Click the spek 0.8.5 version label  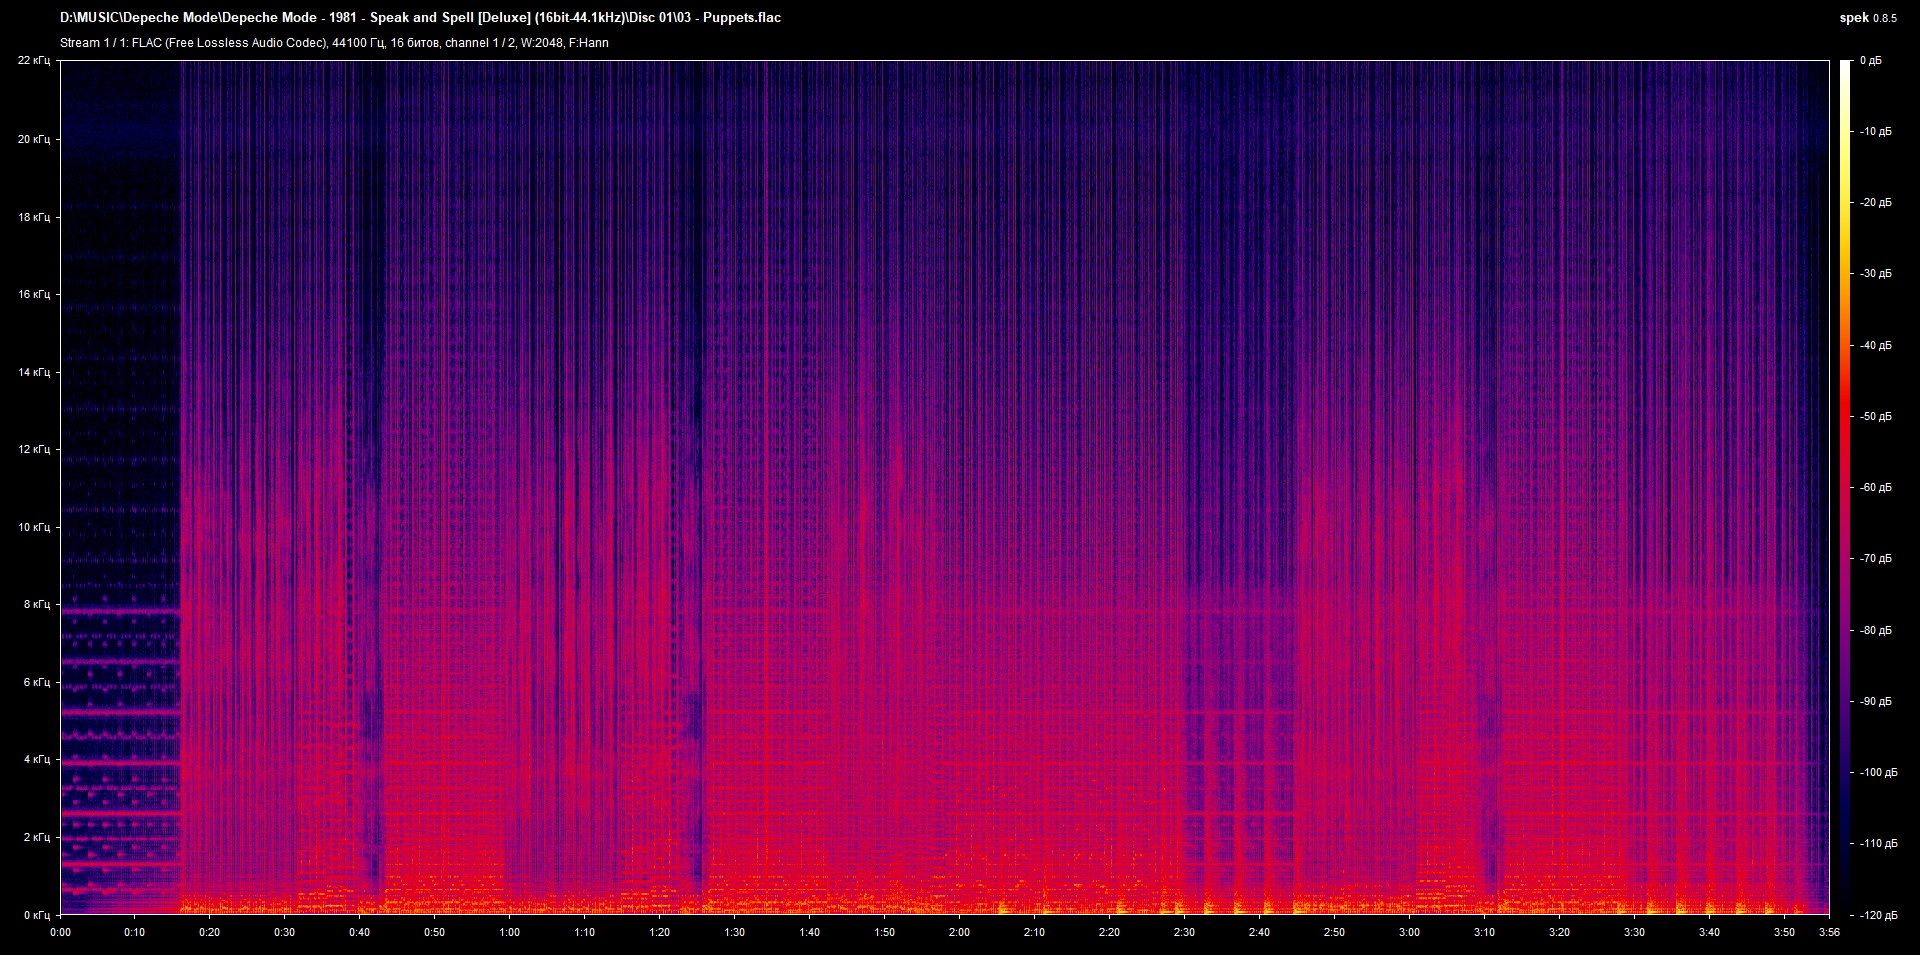(1867, 18)
